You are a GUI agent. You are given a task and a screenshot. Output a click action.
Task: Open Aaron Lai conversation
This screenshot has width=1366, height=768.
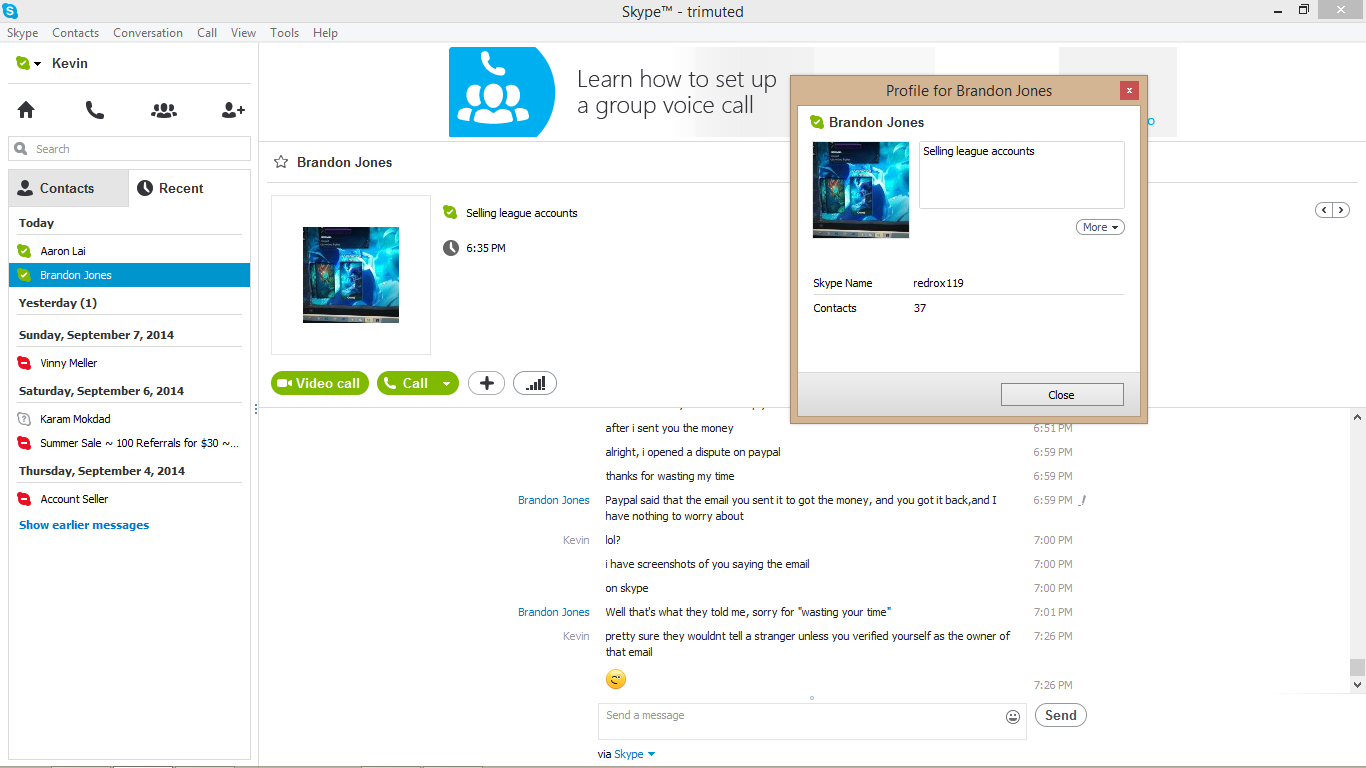(x=130, y=251)
